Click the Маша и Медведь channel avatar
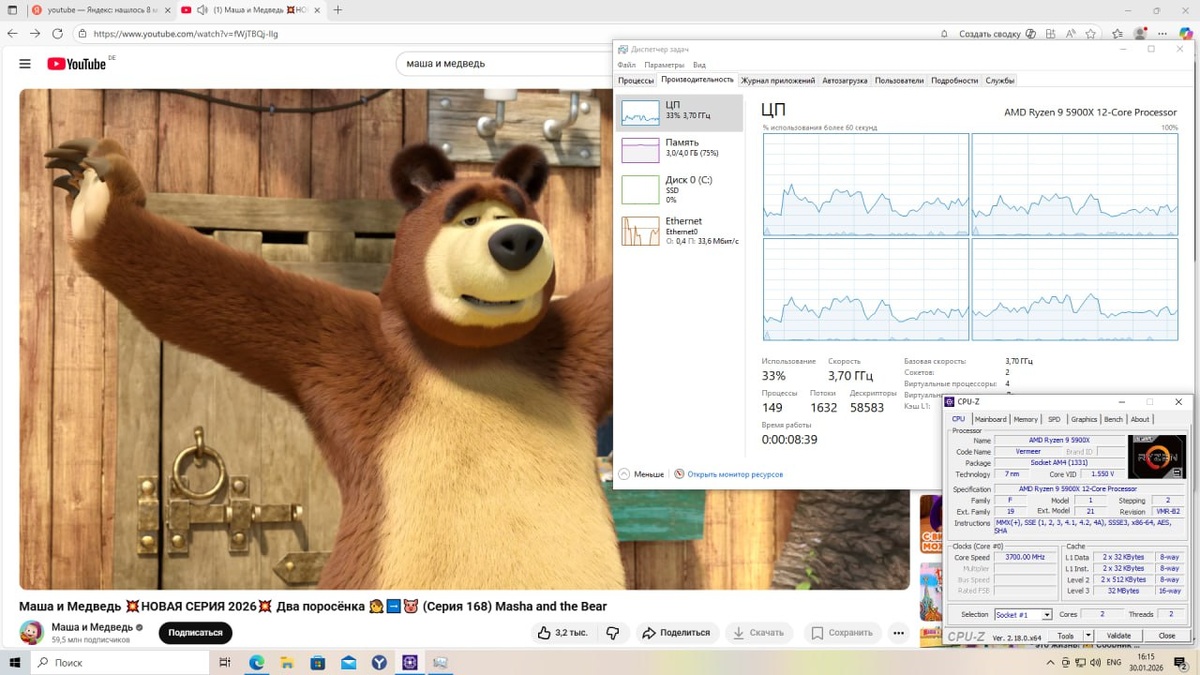Image resolution: width=1200 pixels, height=675 pixels. (x=31, y=633)
